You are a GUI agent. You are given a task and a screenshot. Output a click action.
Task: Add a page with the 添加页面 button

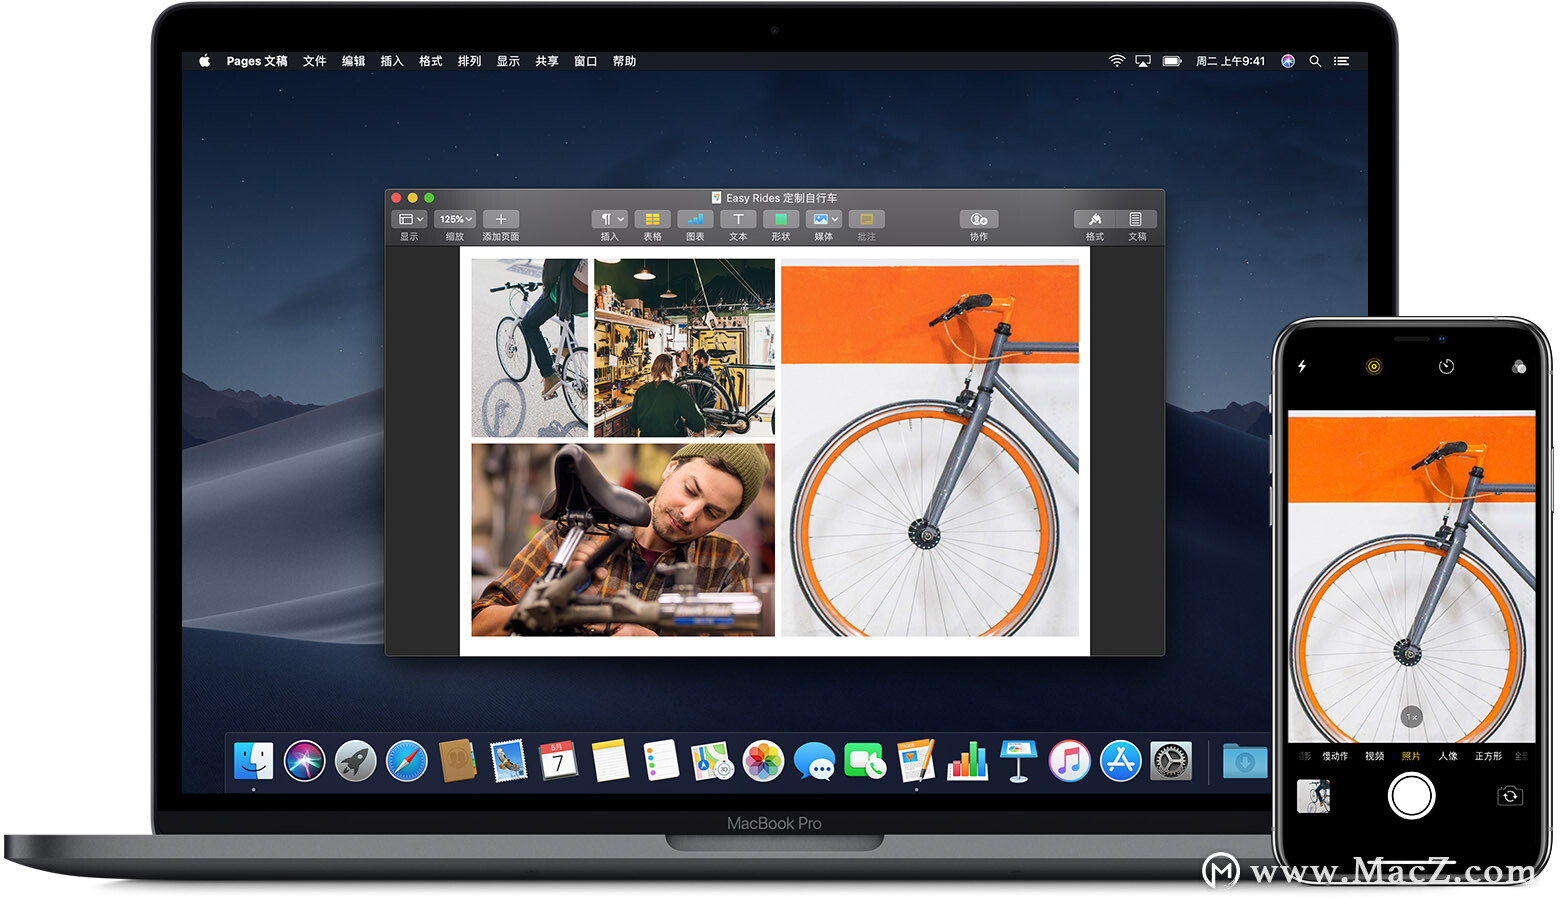(x=501, y=219)
